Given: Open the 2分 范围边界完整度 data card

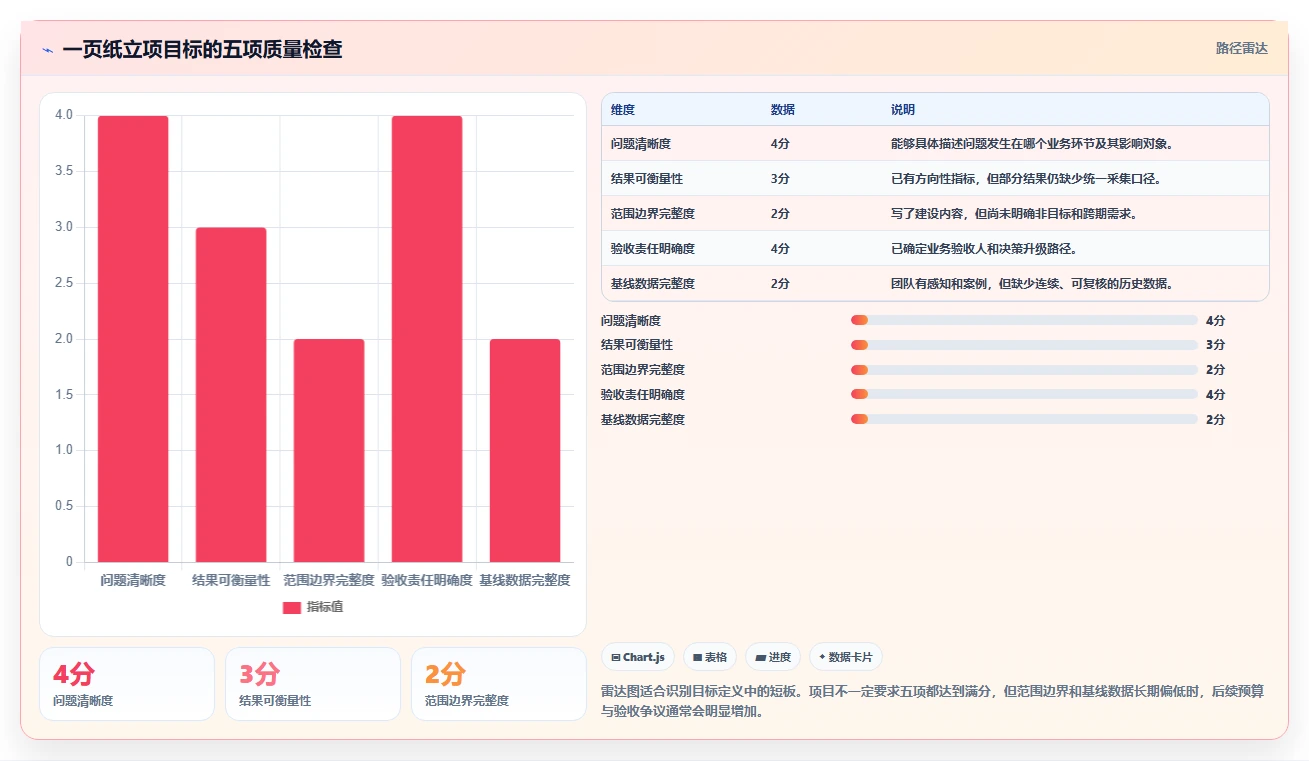Looking at the screenshot, I should (x=499, y=684).
